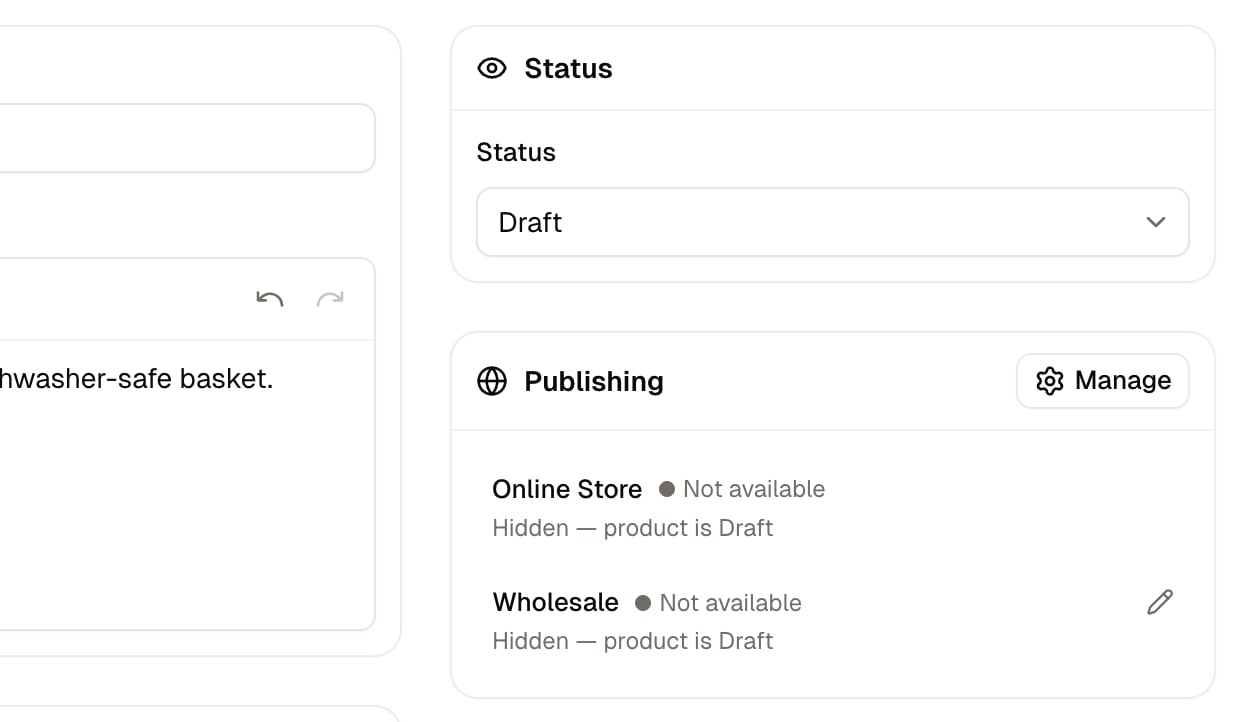Click the pencil edit icon for Wholesale
Screen dimensions: 1252x722
coord(1160,602)
